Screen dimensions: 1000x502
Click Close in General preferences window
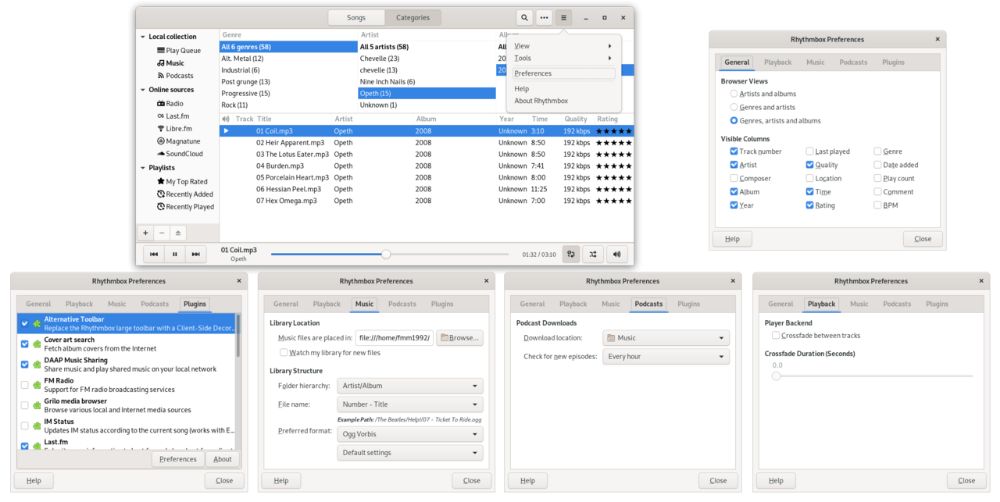click(x=923, y=239)
